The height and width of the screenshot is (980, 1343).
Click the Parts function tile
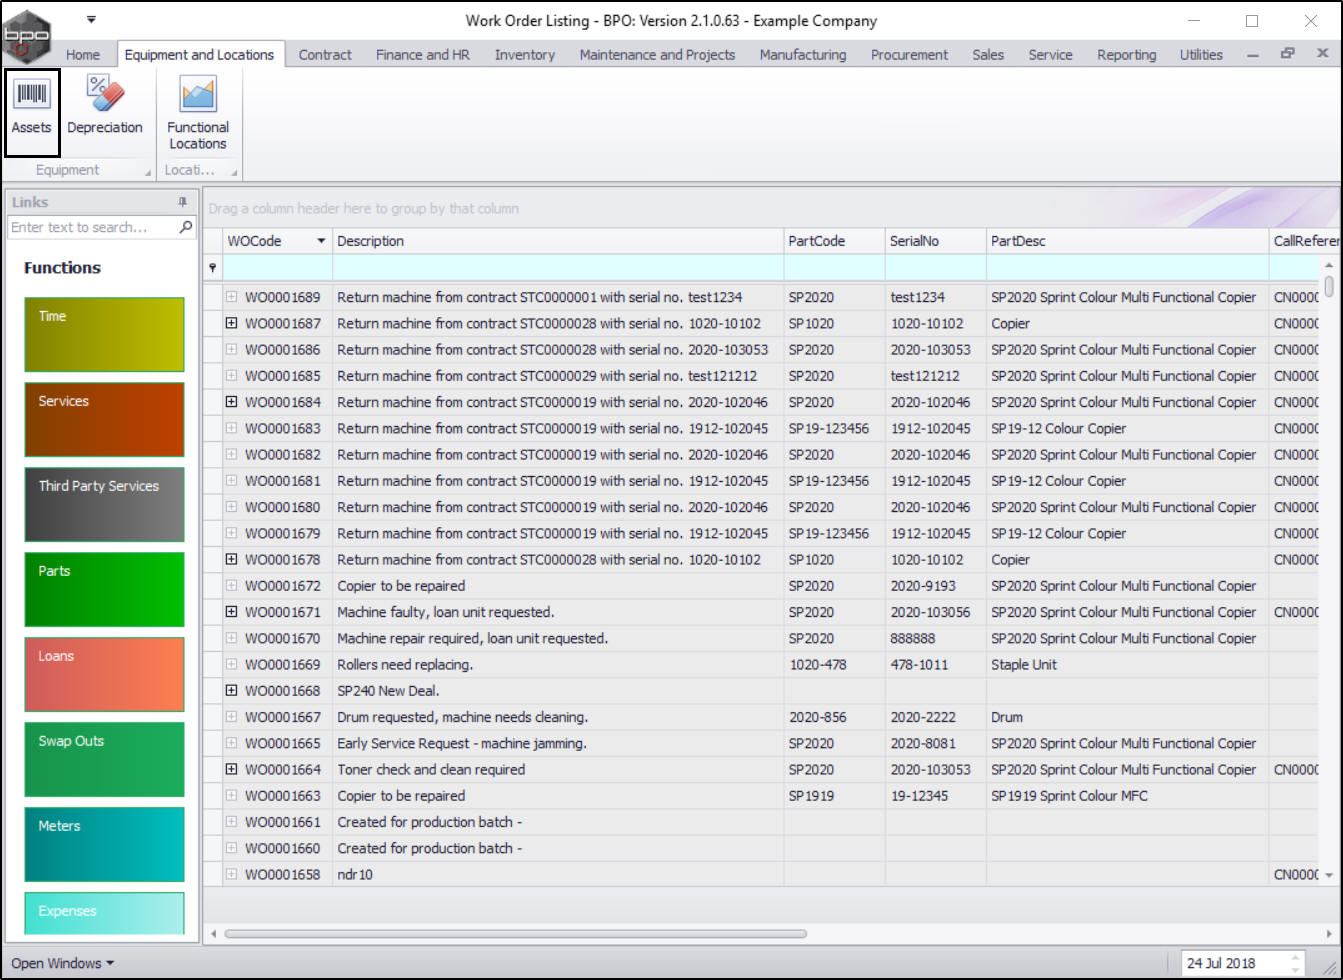tap(104, 589)
